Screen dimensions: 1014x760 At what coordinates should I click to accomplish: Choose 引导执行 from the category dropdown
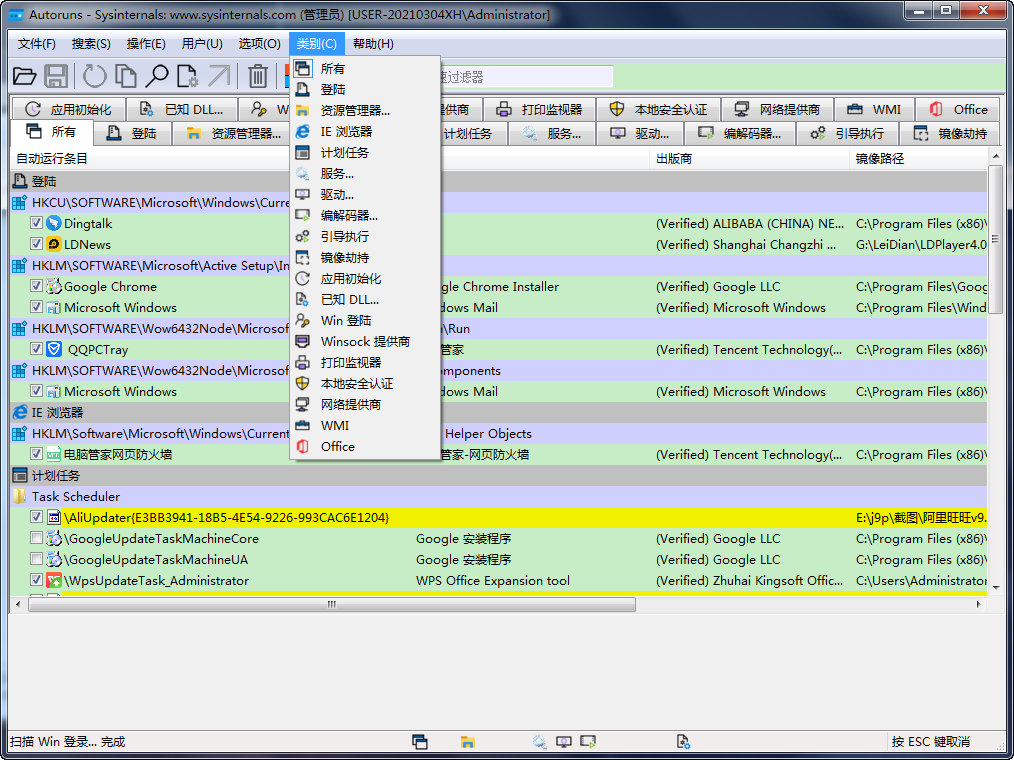[365, 237]
